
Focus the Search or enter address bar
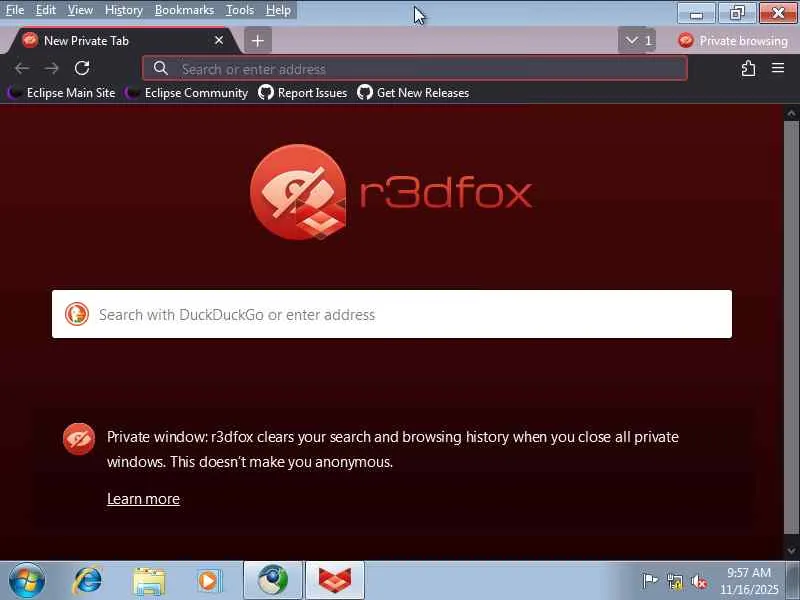[415, 68]
